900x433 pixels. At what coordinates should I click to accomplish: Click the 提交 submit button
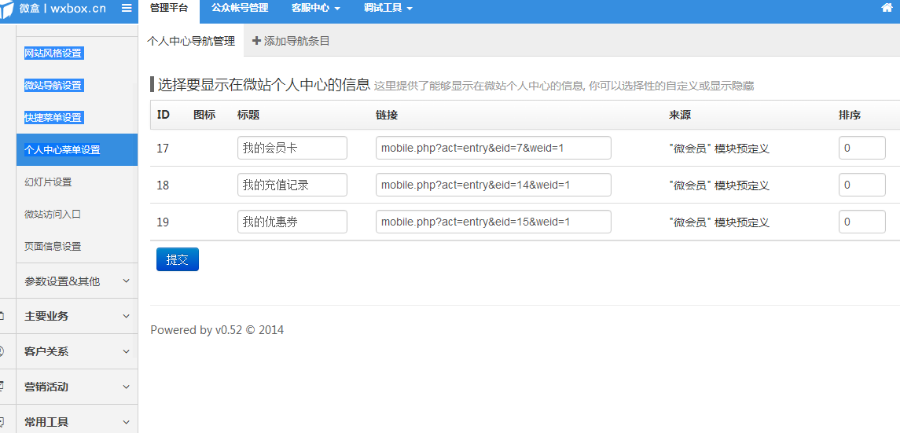[x=177, y=259]
